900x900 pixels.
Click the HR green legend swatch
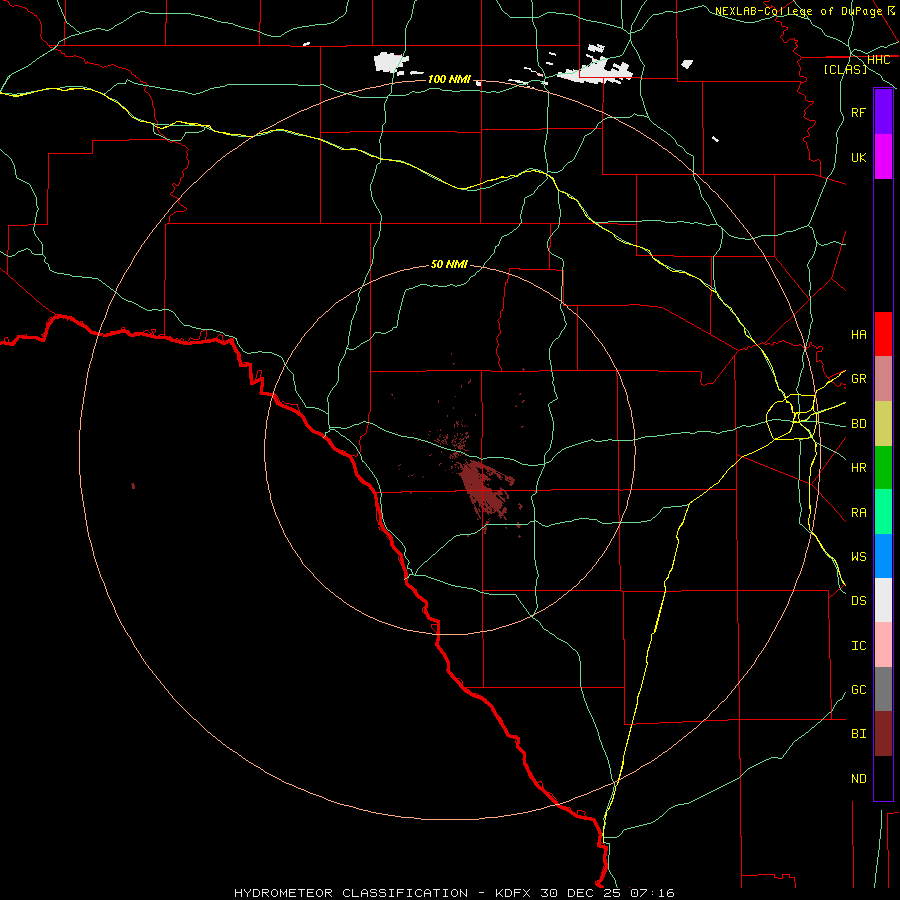click(883, 467)
